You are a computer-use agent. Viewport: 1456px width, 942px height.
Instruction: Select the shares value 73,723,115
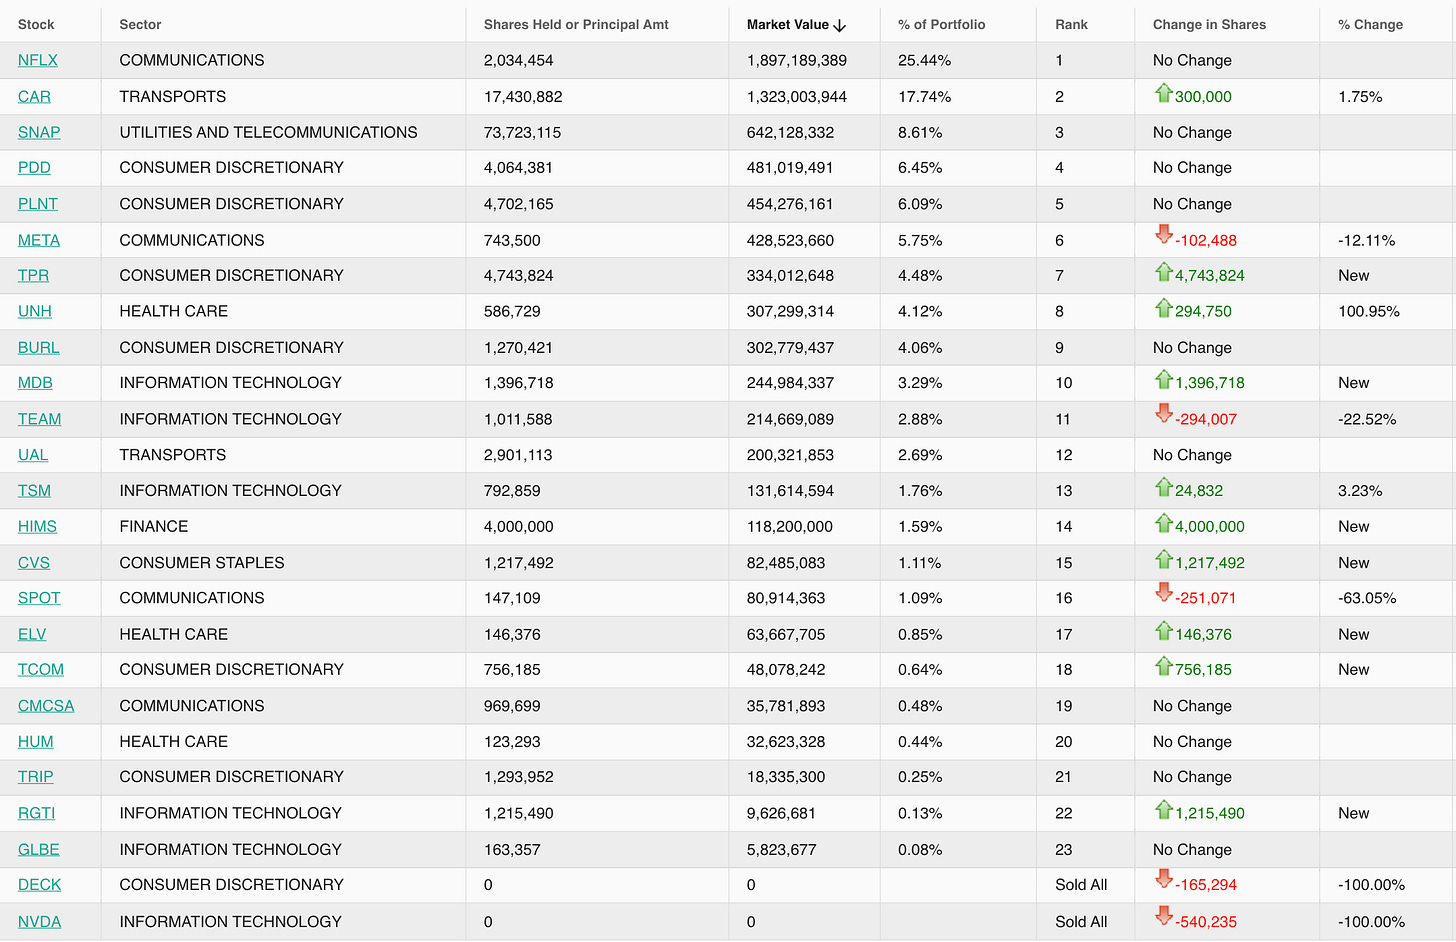pos(522,132)
